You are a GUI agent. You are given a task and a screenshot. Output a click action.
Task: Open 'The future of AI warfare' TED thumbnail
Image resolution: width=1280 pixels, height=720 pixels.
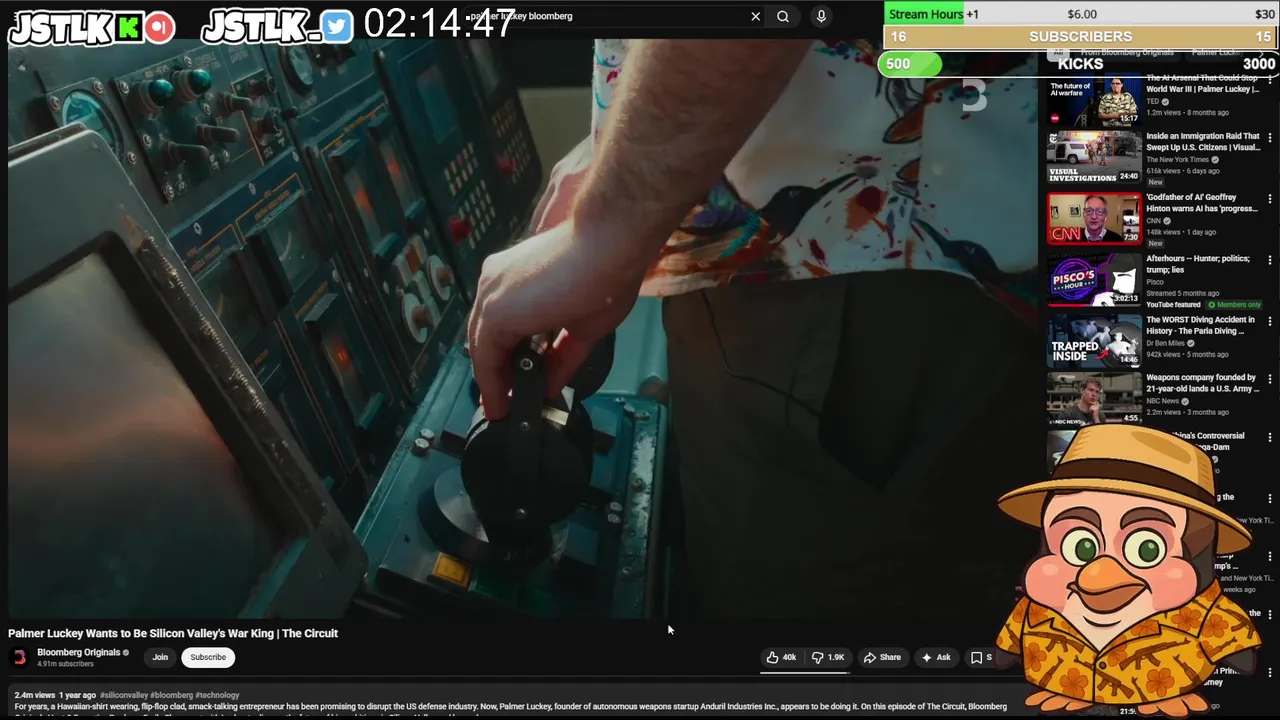[1094, 100]
